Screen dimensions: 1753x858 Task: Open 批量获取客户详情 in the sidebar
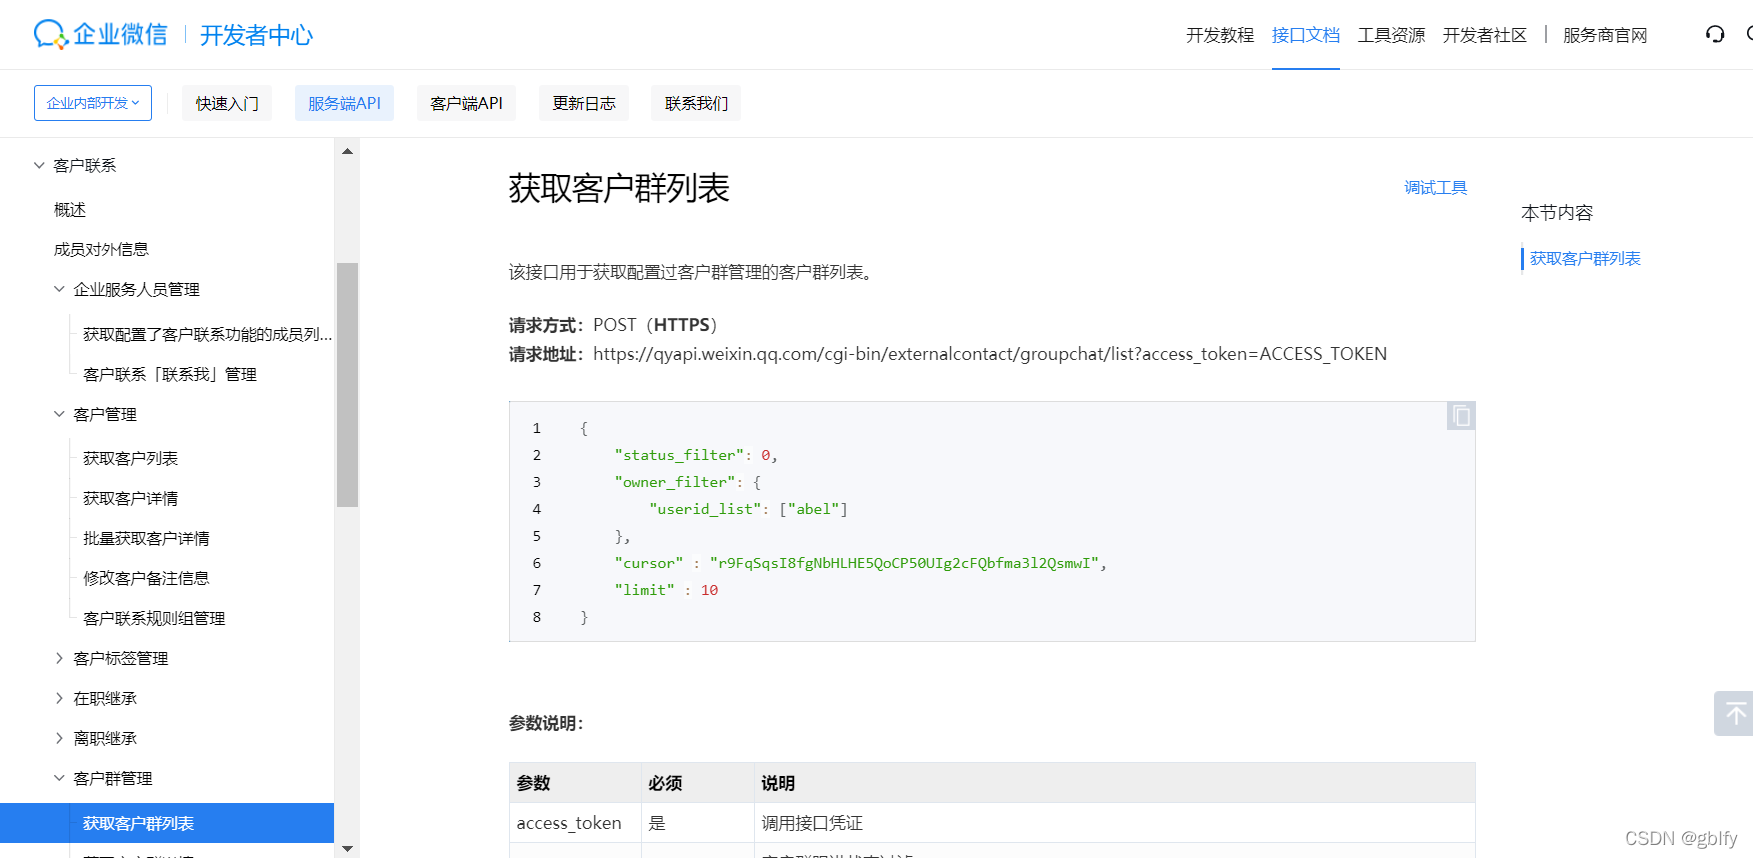point(146,538)
